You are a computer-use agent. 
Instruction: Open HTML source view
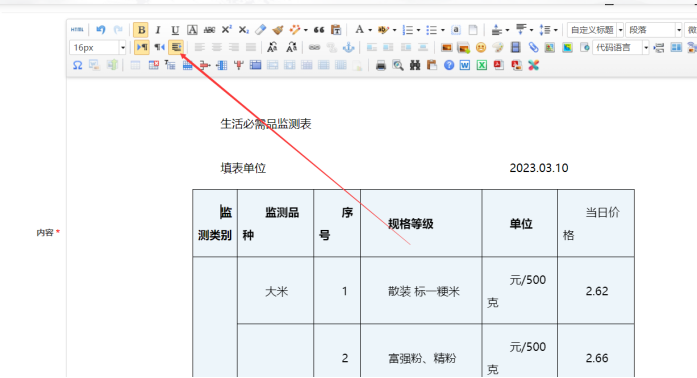point(77,30)
